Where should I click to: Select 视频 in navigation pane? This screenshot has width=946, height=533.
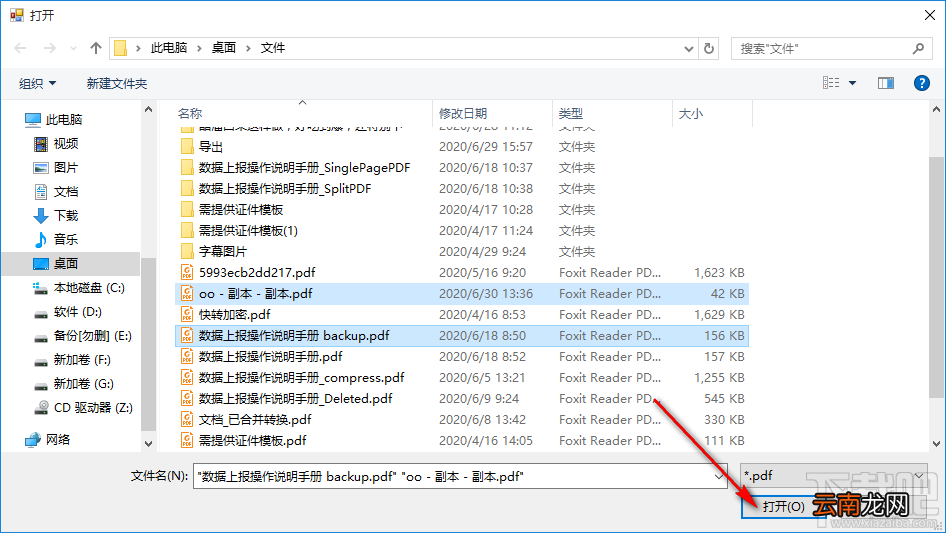click(x=56, y=144)
